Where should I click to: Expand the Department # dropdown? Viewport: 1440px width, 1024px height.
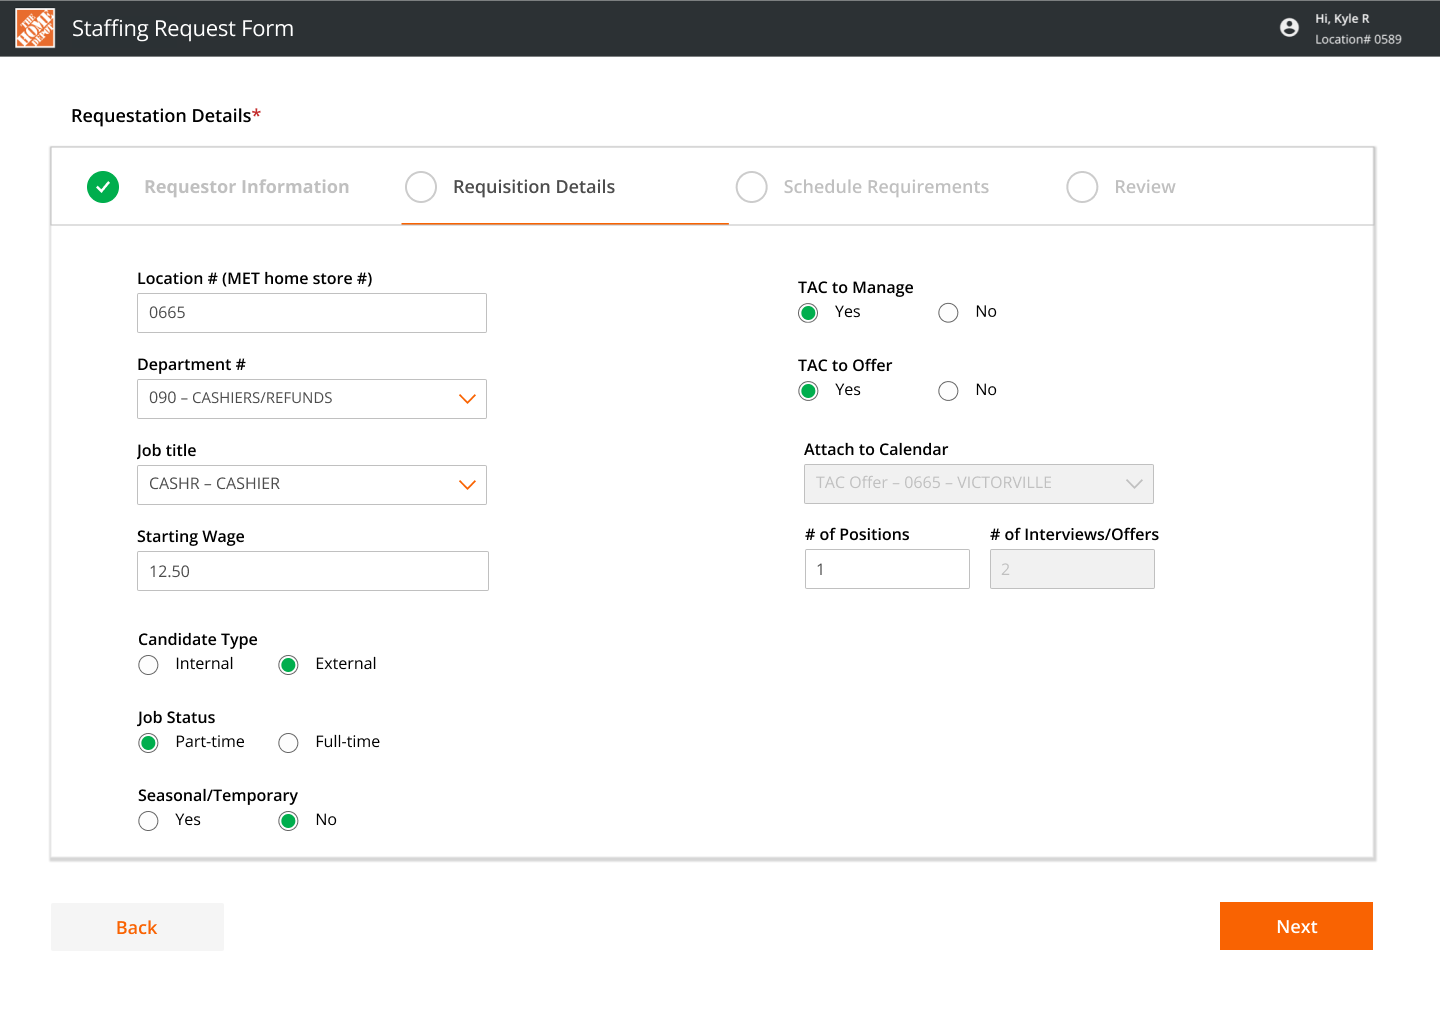point(312,399)
